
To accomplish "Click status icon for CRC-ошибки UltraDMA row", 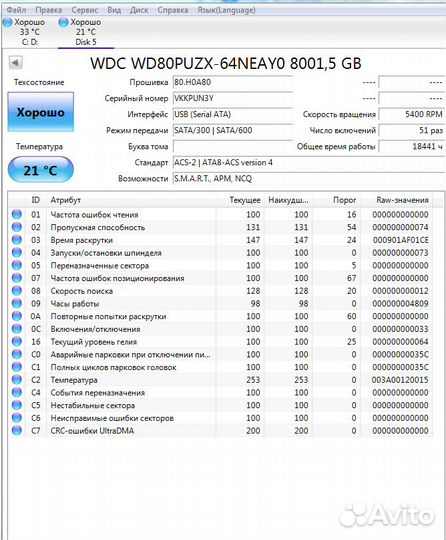I will (17, 430).
